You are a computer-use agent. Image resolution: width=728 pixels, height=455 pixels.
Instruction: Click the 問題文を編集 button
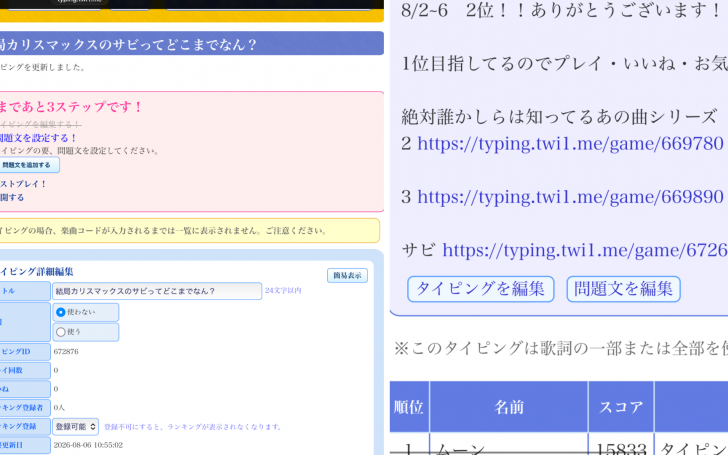tap(623, 289)
